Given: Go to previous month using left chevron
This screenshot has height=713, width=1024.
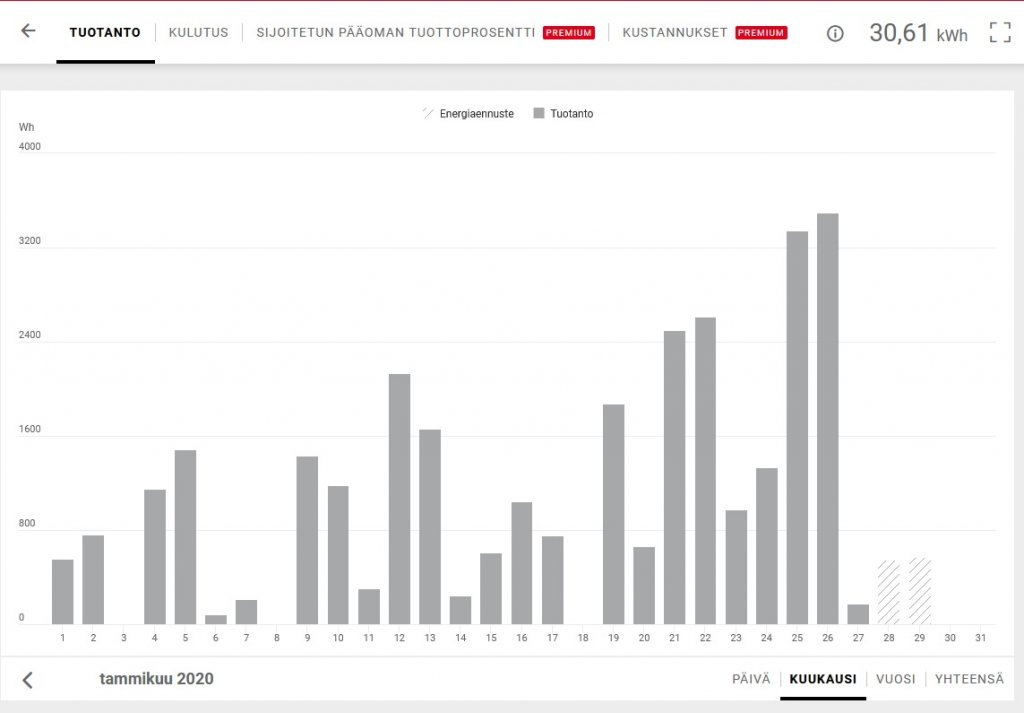Looking at the screenshot, I should click(x=28, y=680).
